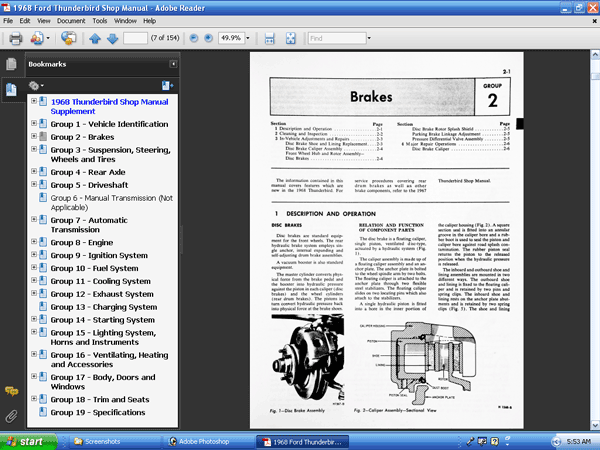Click the zoom in plus button
This screenshot has width=600, height=450.
[x=209, y=38]
